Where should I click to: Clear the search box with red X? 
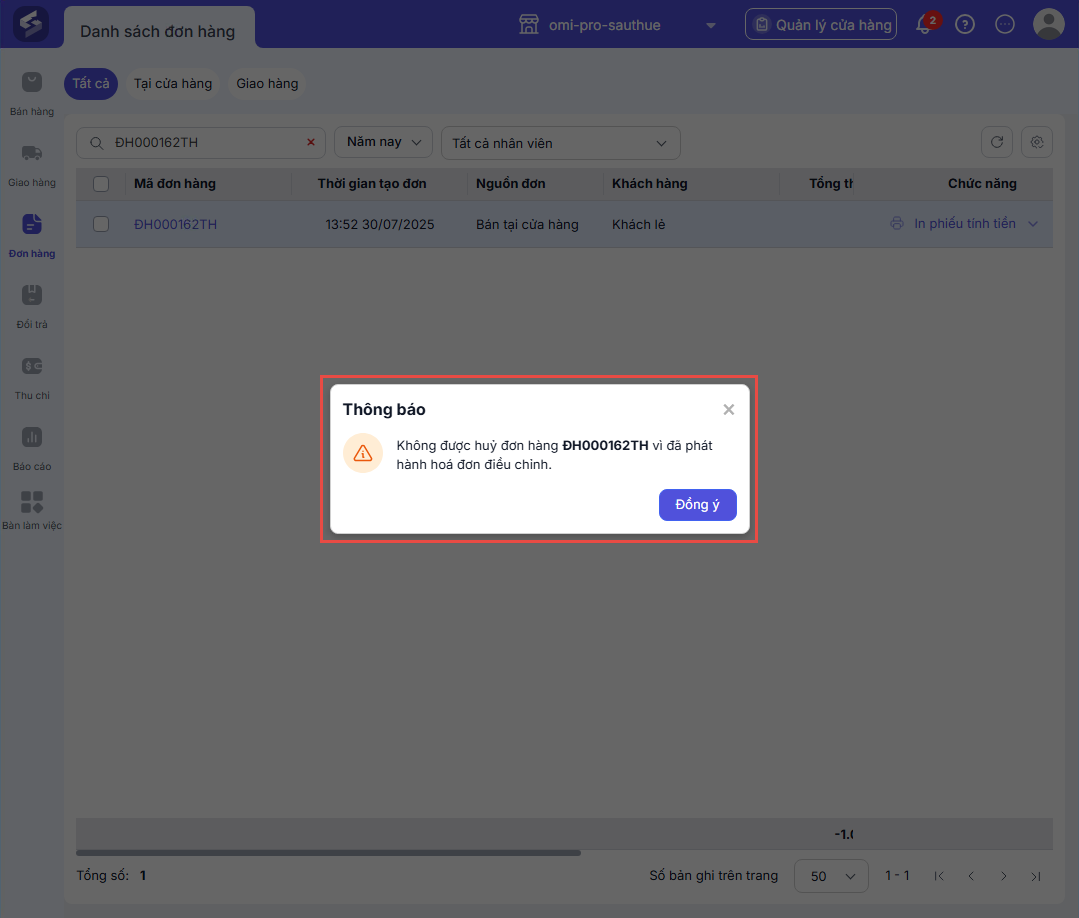[310, 142]
